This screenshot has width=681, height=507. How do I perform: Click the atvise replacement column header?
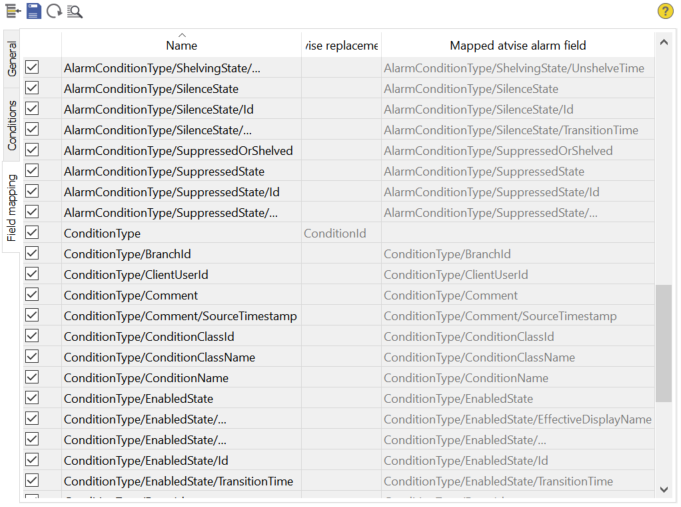pos(341,45)
